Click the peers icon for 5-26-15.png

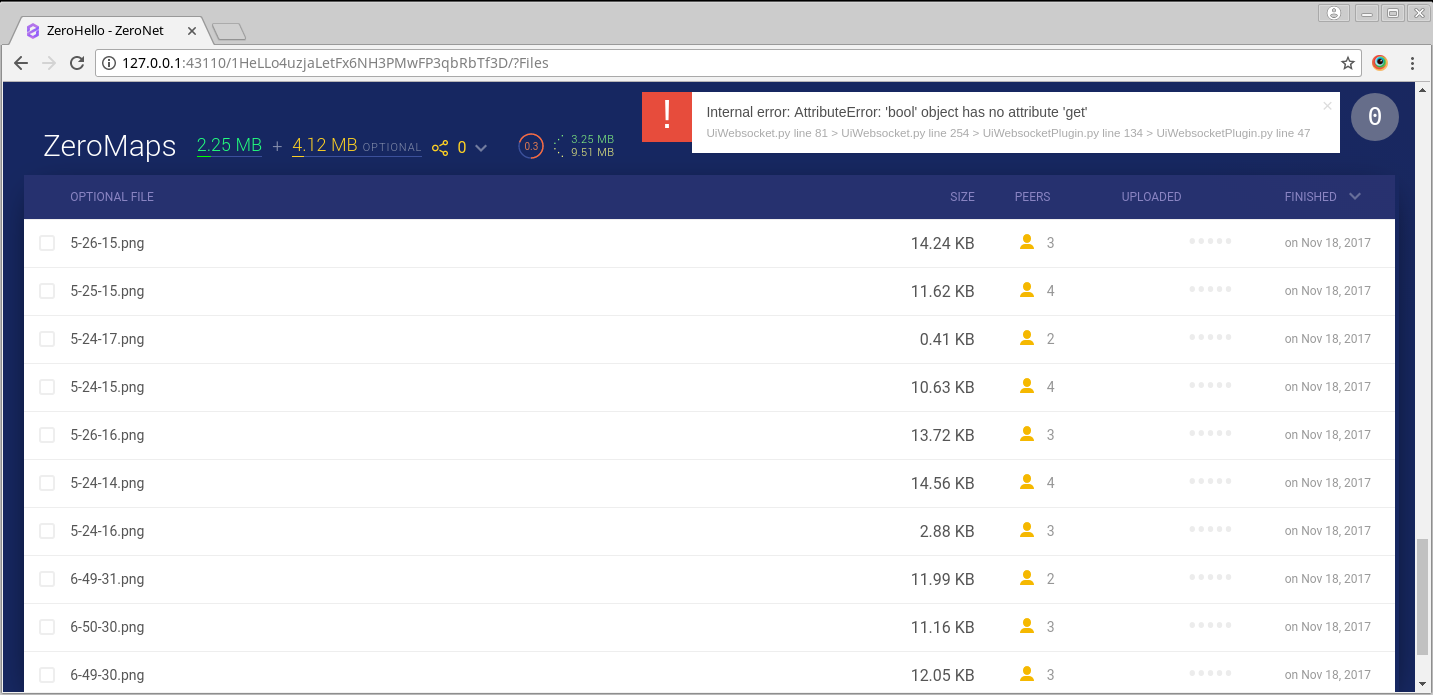(x=1026, y=242)
